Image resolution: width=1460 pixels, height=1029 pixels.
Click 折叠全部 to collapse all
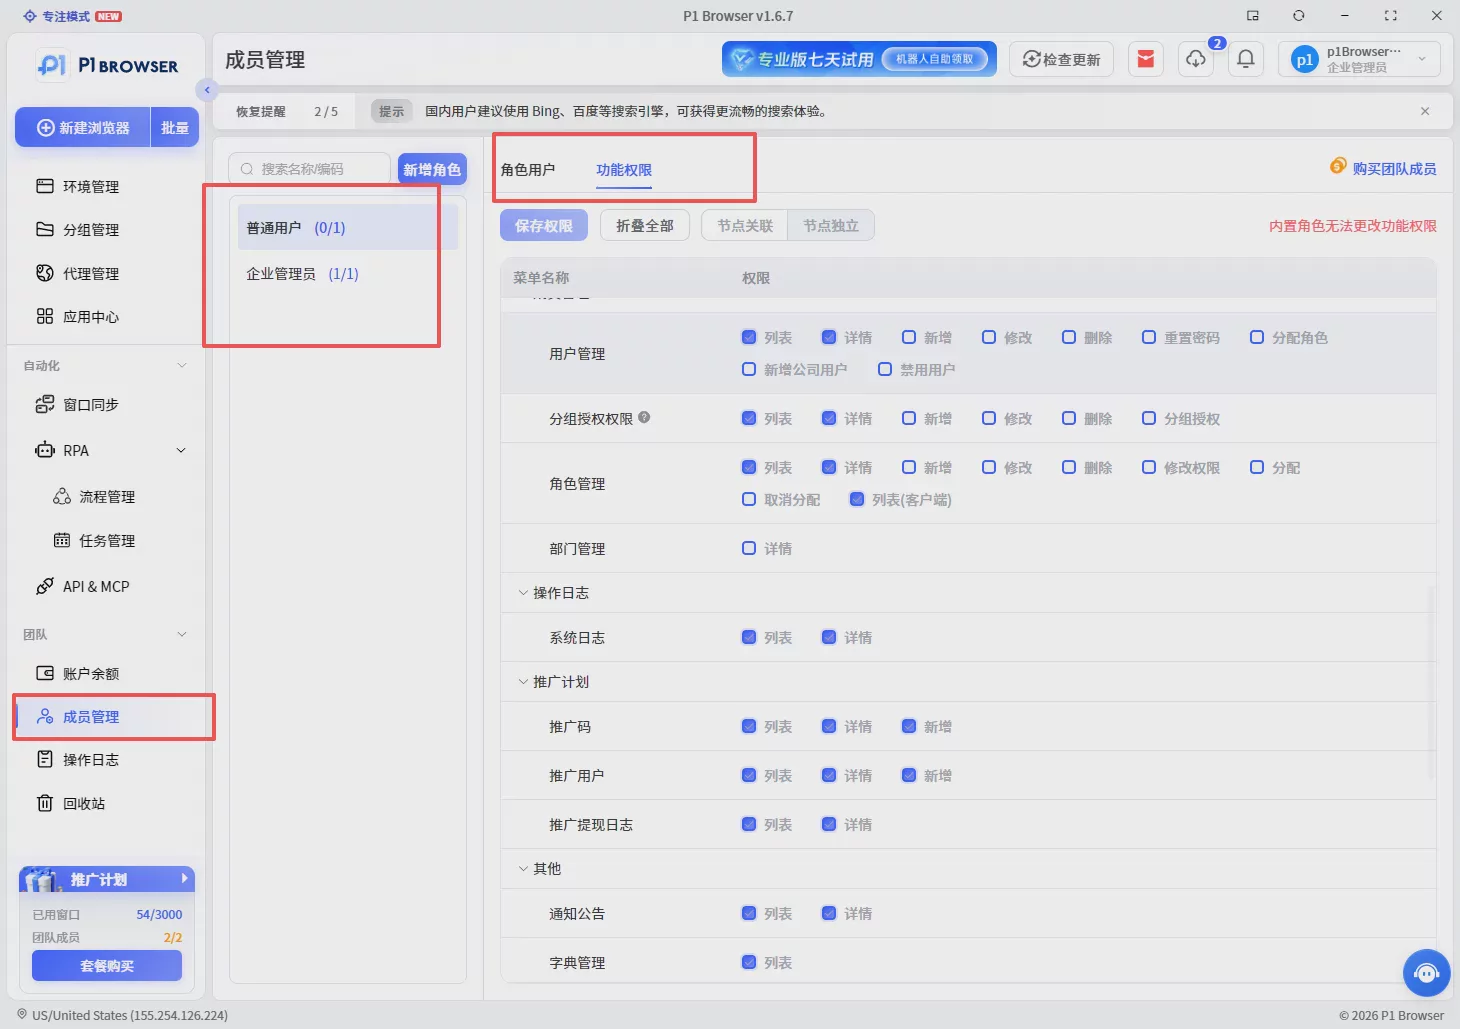point(645,226)
